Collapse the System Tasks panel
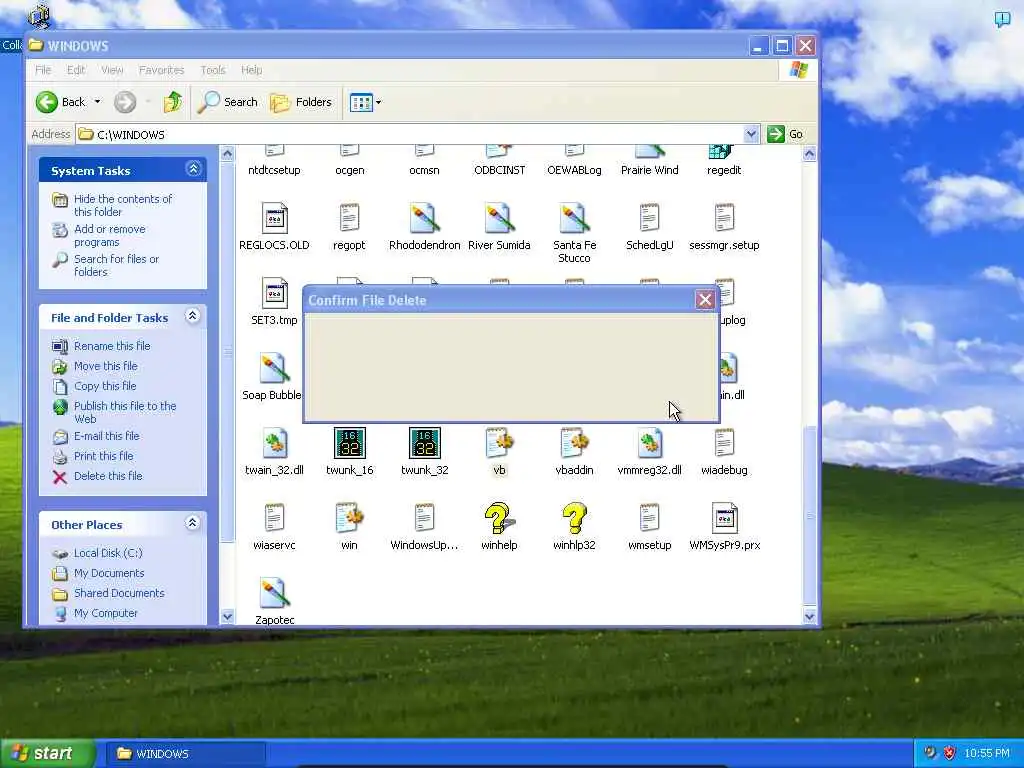 pyautogui.click(x=193, y=169)
